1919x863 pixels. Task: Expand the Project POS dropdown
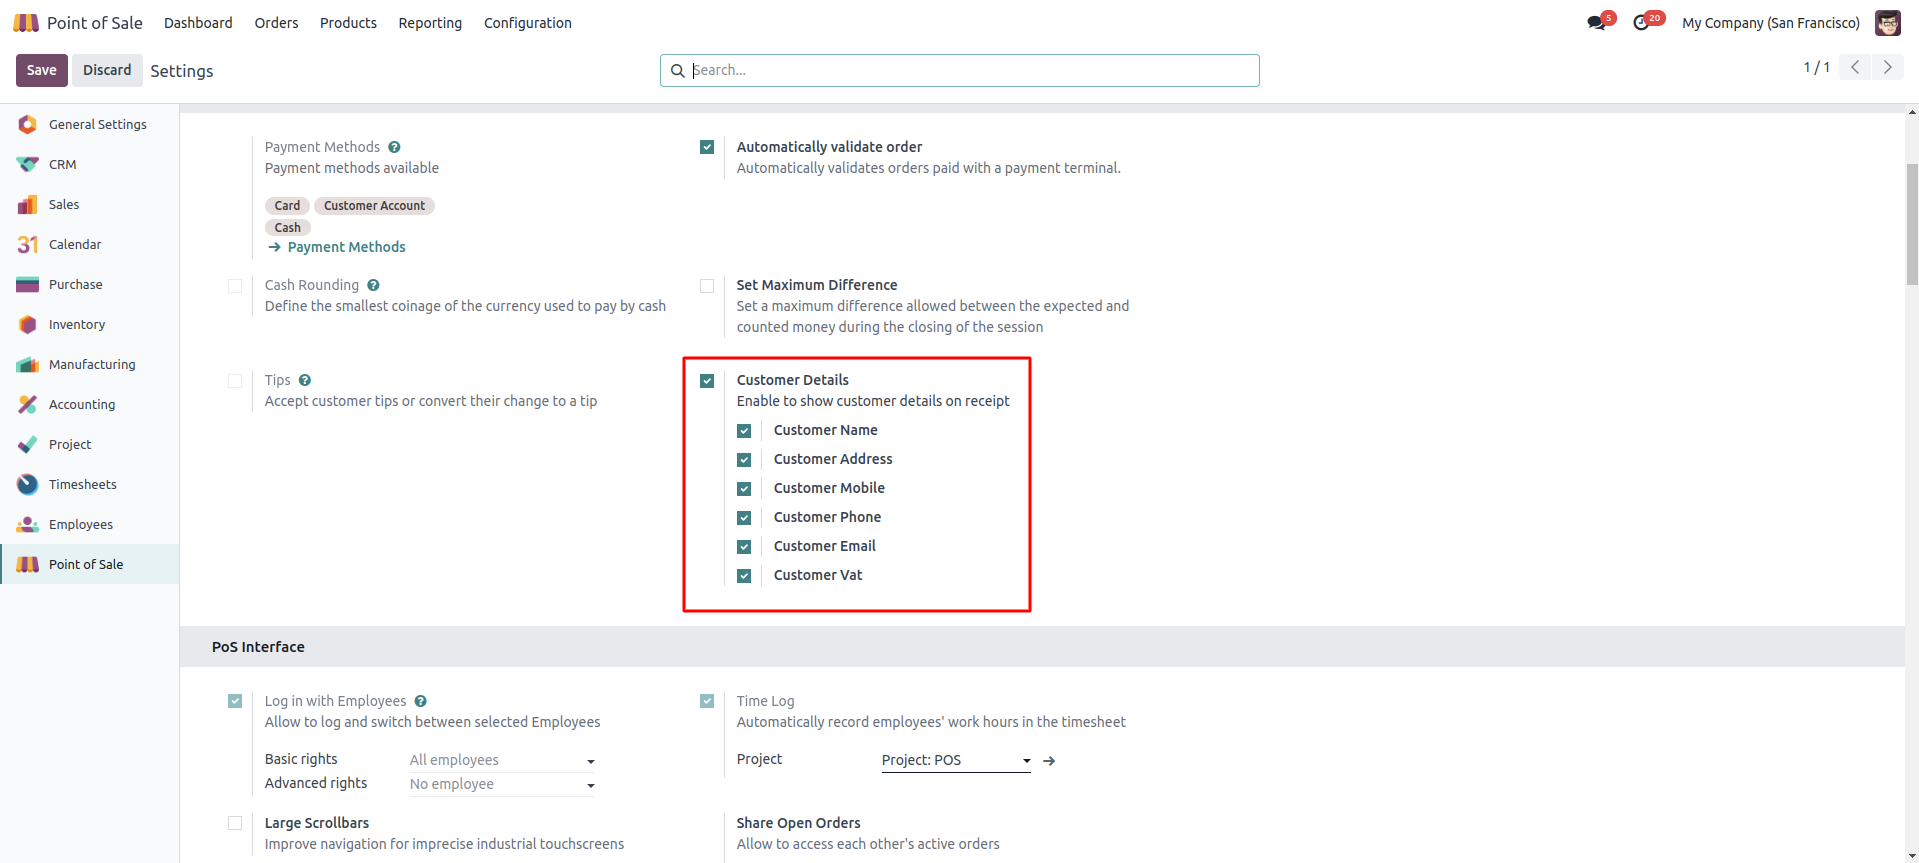pos(1026,761)
